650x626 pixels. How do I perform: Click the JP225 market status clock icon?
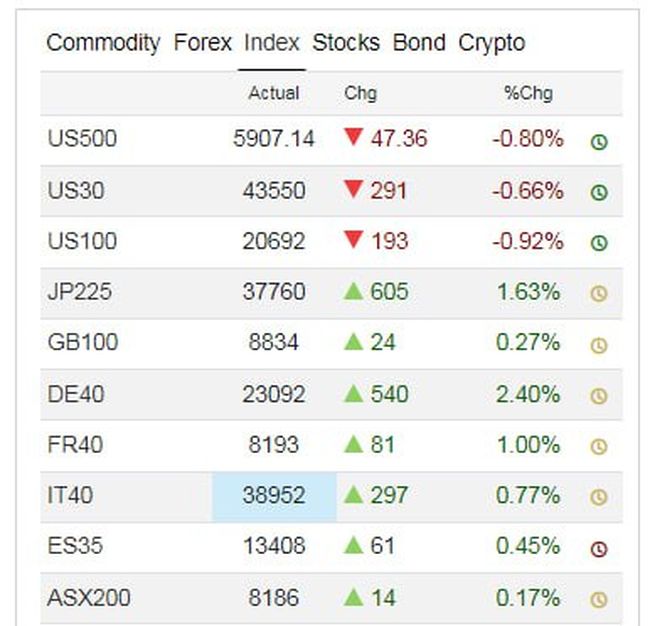tap(599, 294)
